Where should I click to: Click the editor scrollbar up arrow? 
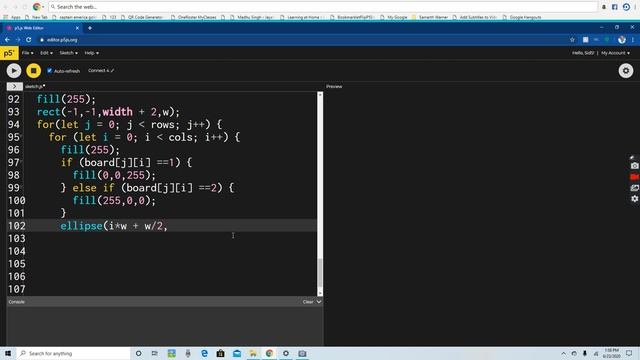[x=320, y=95]
